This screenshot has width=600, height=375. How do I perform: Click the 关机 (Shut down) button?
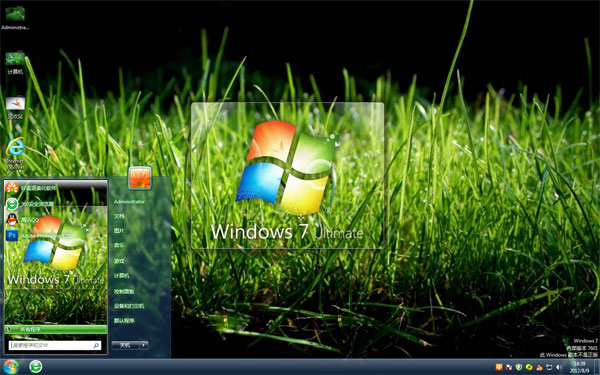(x=126, y=345)
